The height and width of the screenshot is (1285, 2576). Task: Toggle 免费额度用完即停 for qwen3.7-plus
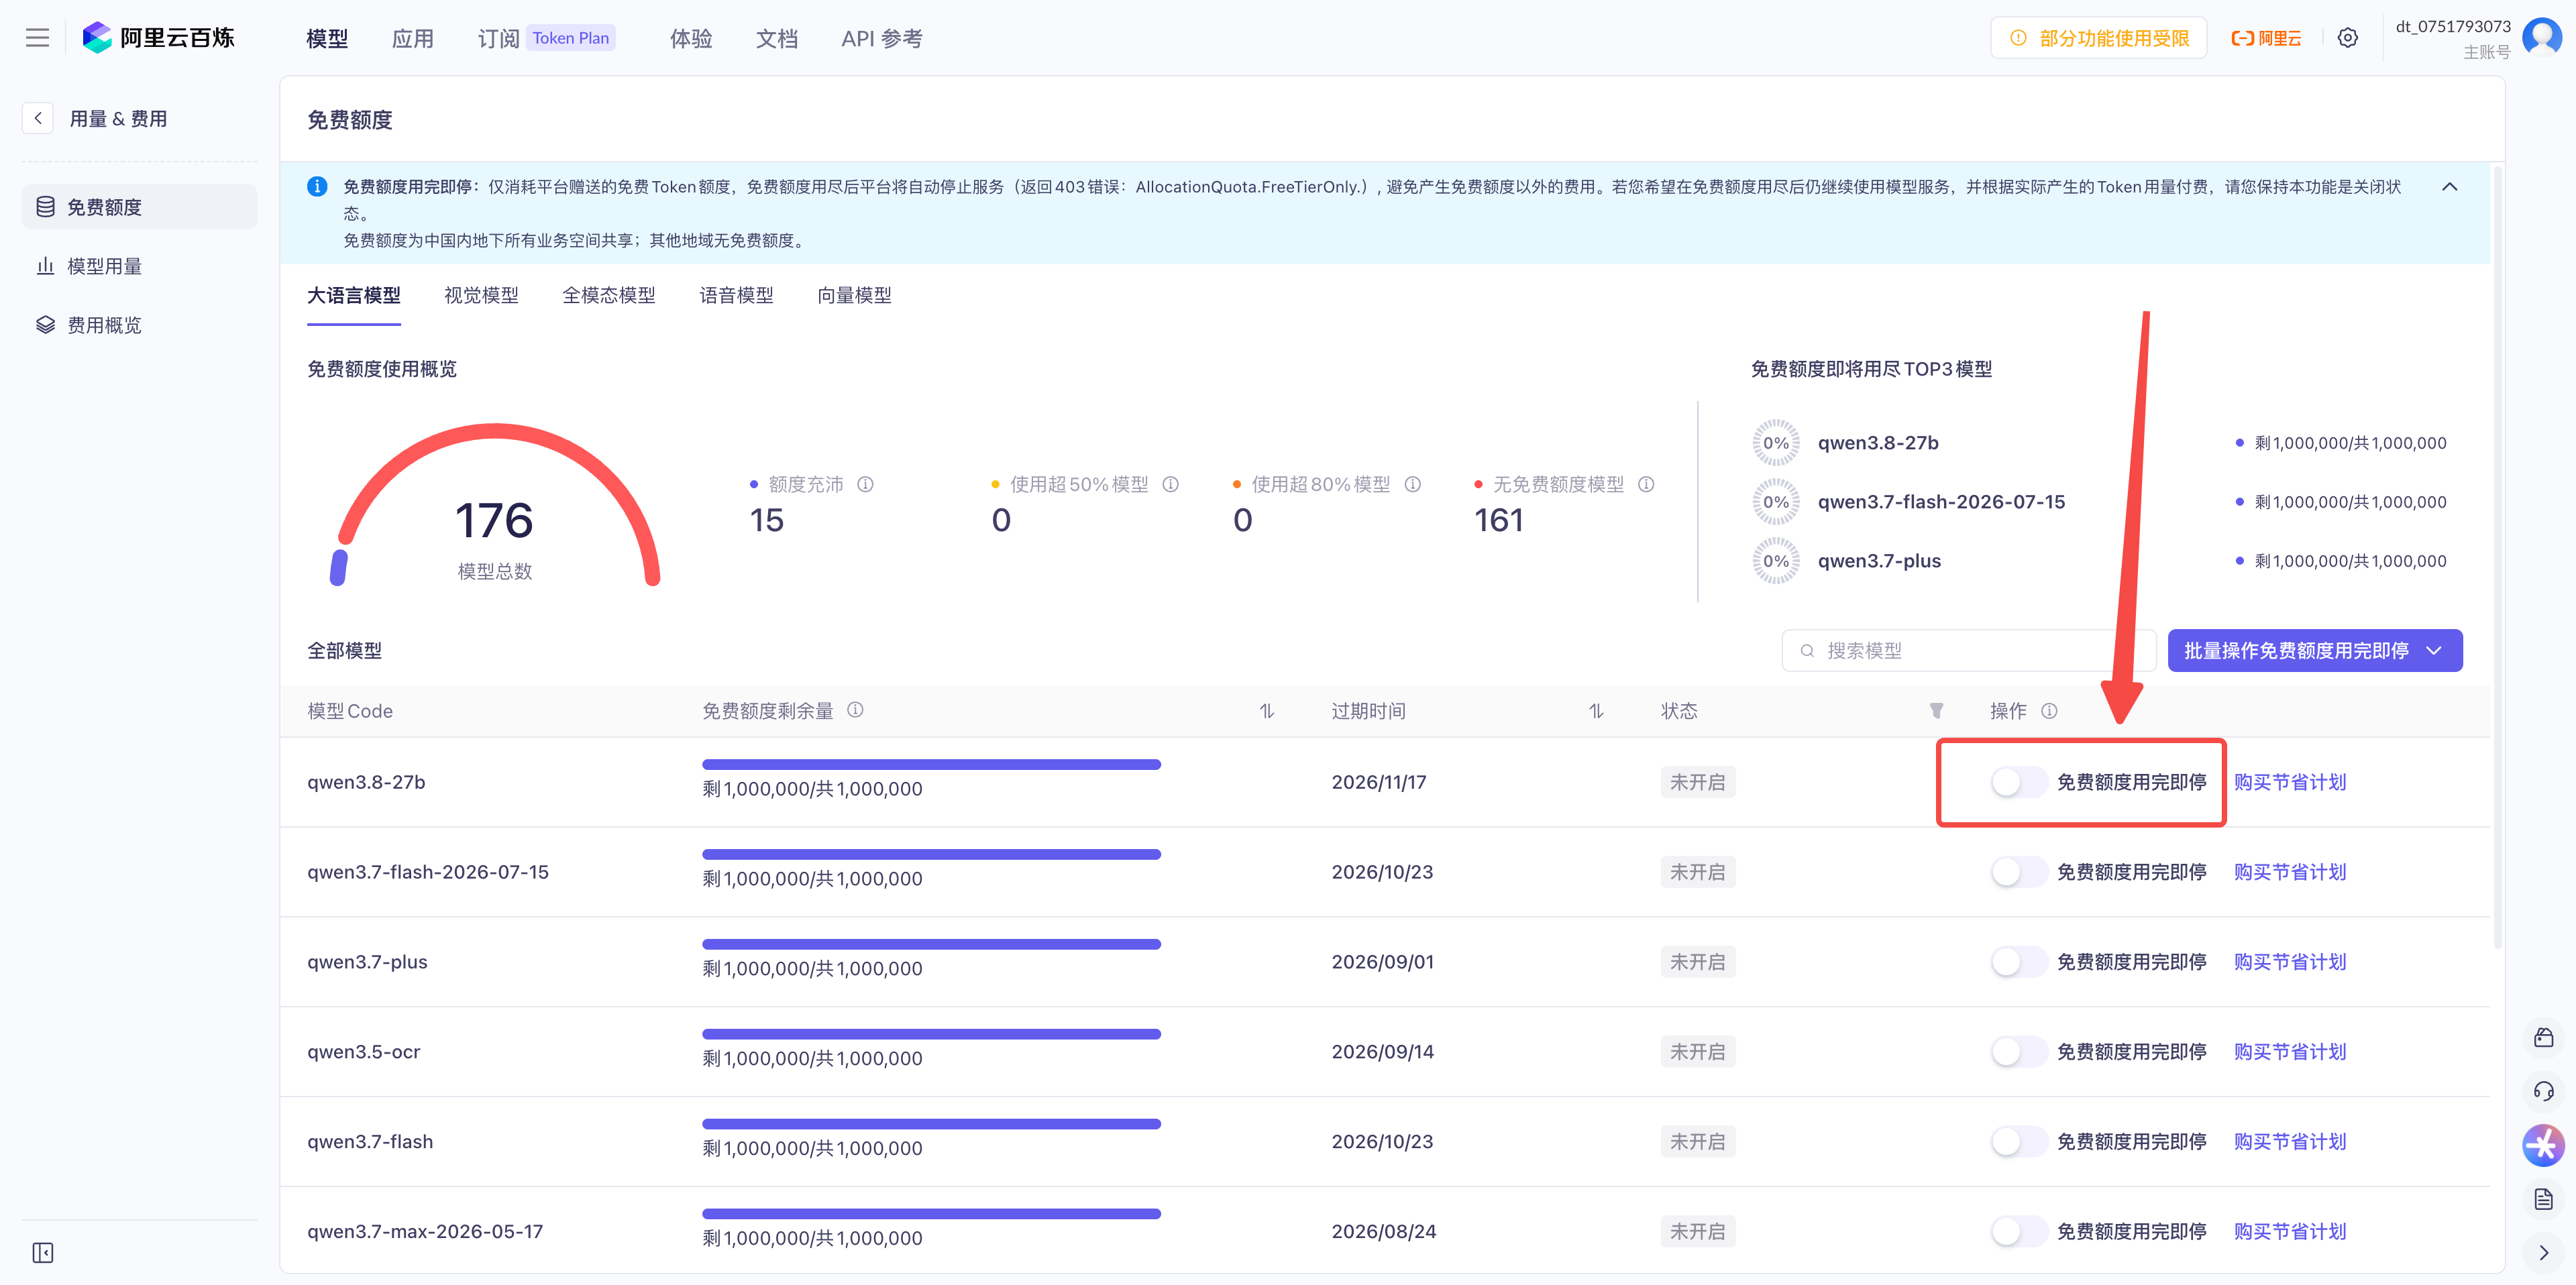tap(2018, 962)
